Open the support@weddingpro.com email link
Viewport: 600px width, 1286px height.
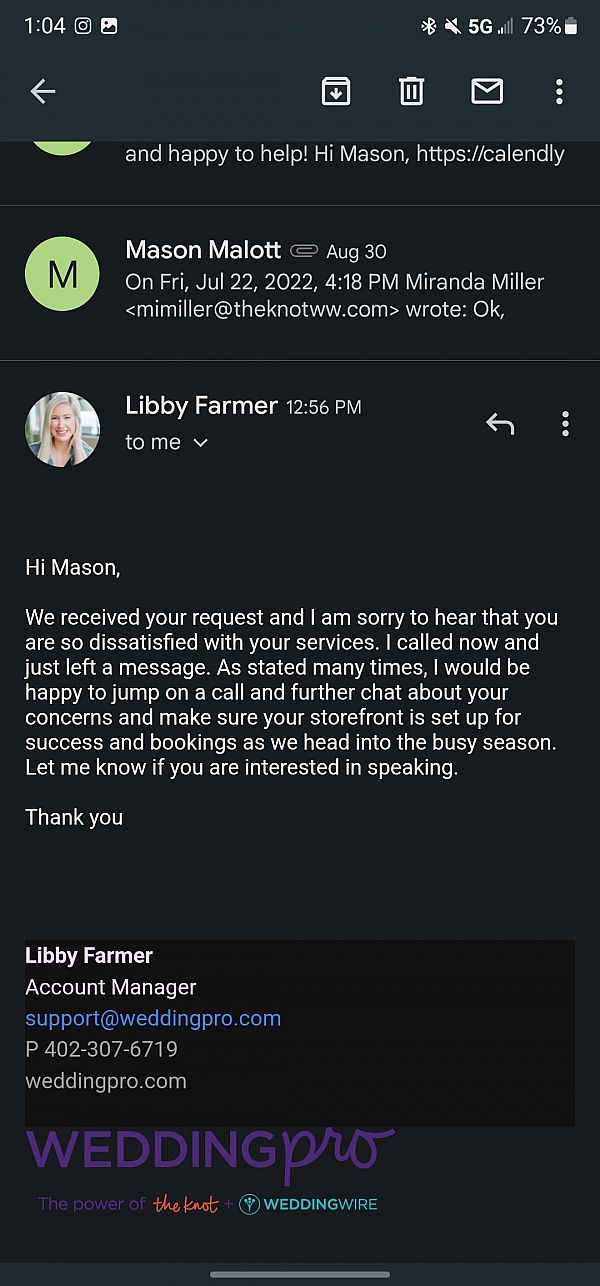153,1018
